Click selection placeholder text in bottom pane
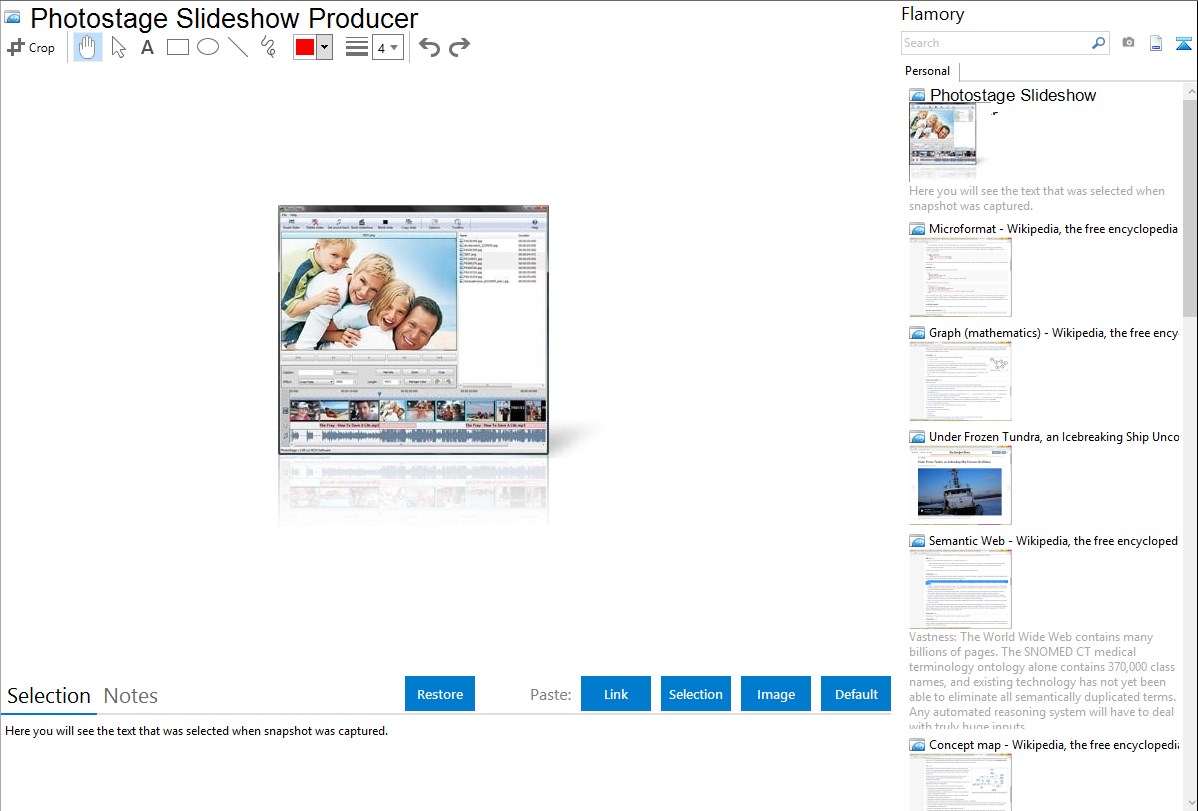The width and height of the screenshot is (1198, 811). [x=196, y=731]
